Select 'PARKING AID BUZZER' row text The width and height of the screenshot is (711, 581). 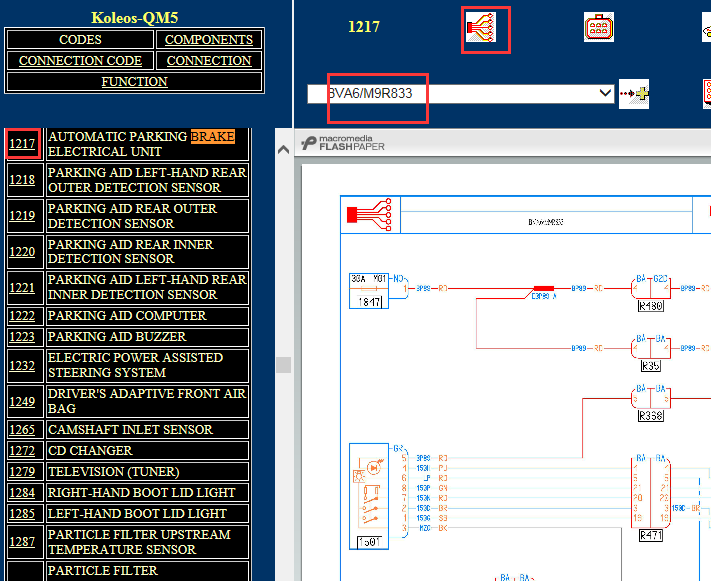pos(117,337)
